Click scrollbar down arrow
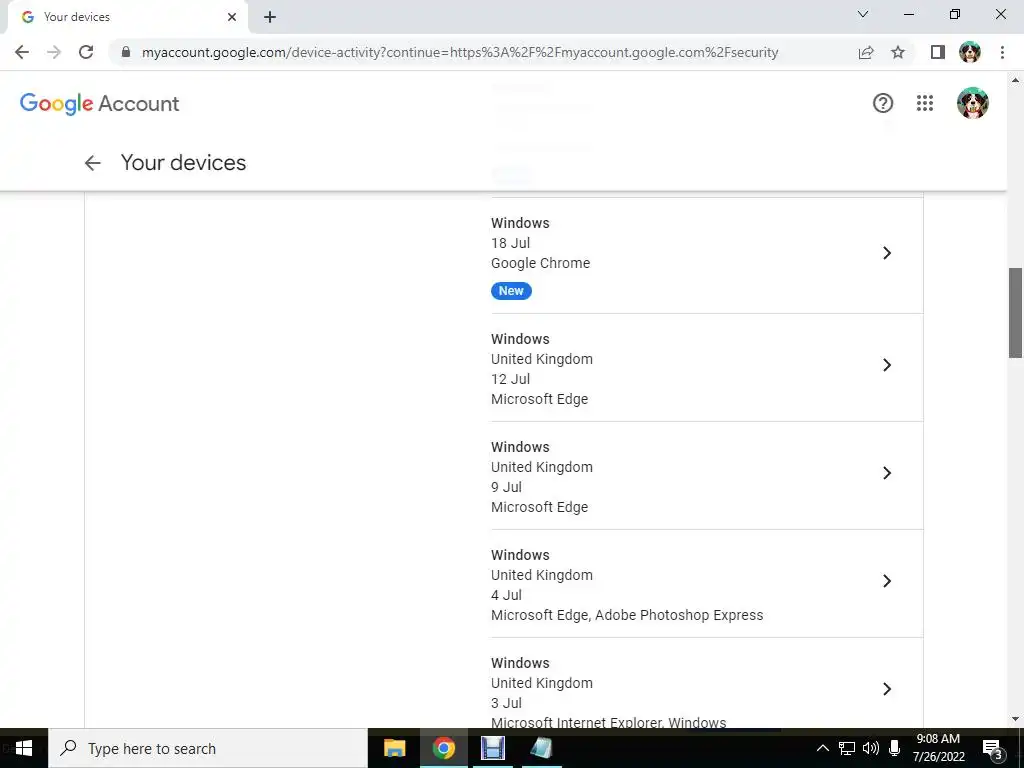This screenshot has width=1024, height=768. point(1016,720)
